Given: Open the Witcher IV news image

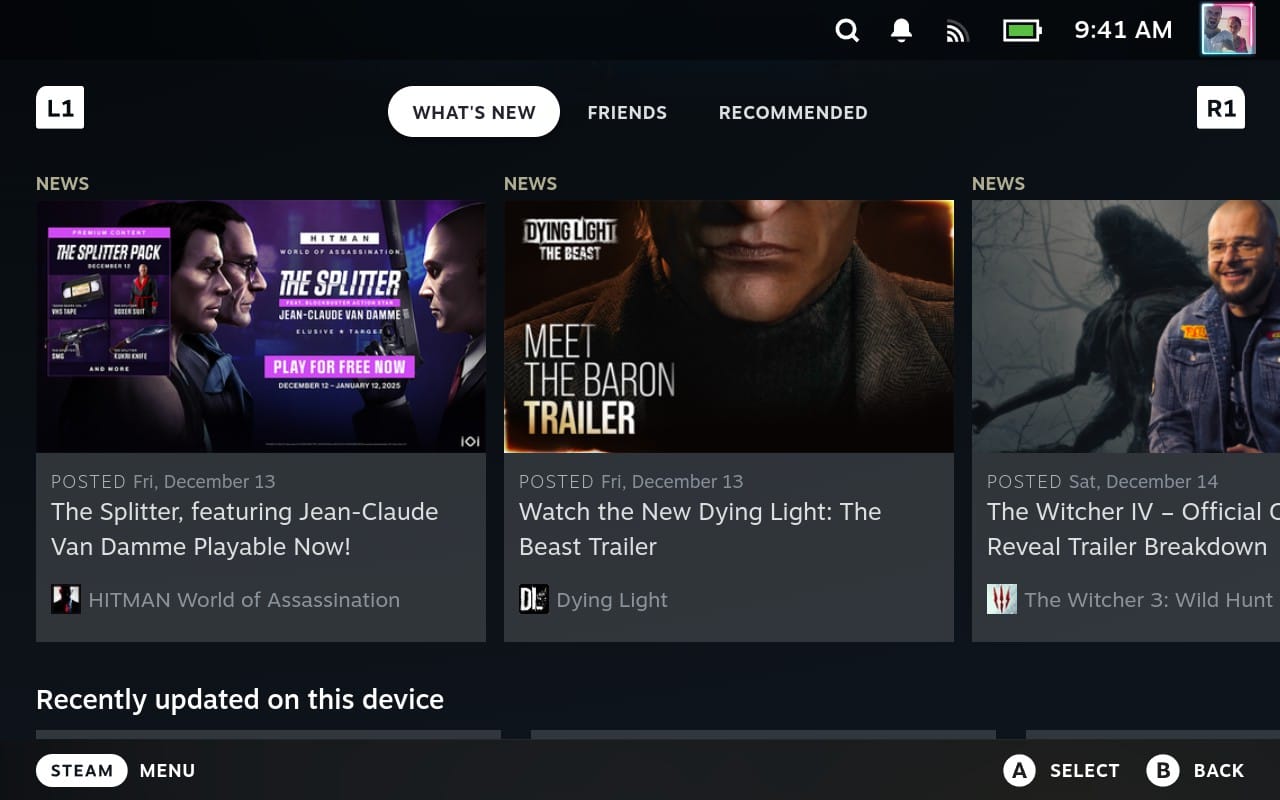Looking at the screenshot, I should tap(1126, 326).
